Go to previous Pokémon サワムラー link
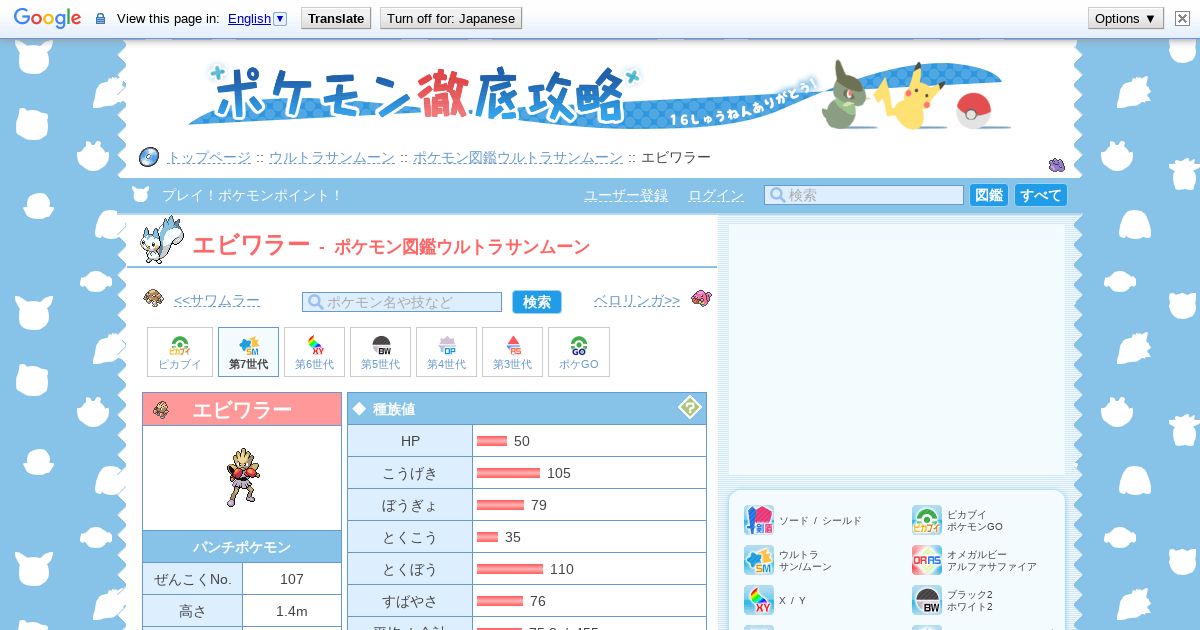 click(x=216, y=301)
